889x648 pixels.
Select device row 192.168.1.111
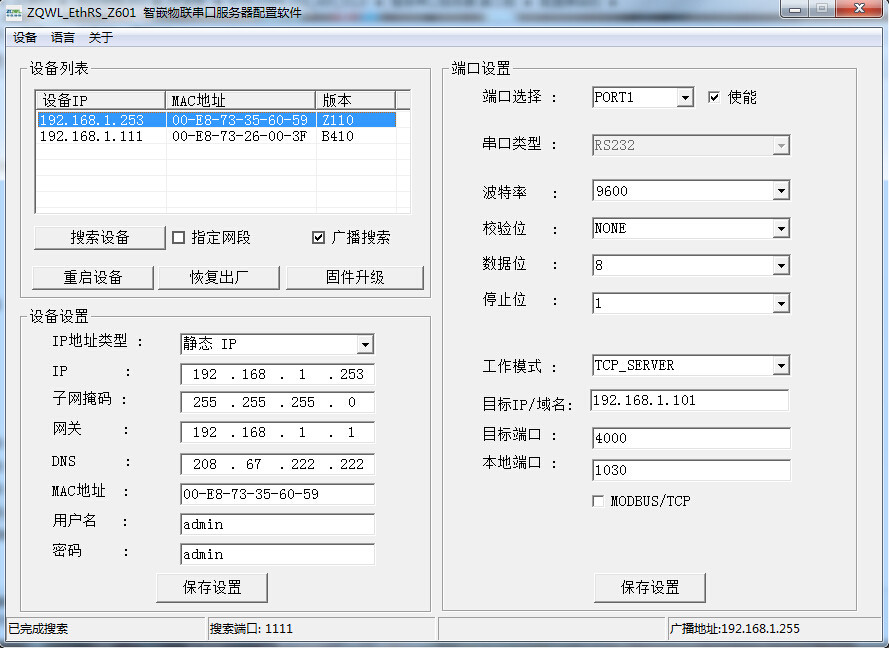[x=217, y=136]
